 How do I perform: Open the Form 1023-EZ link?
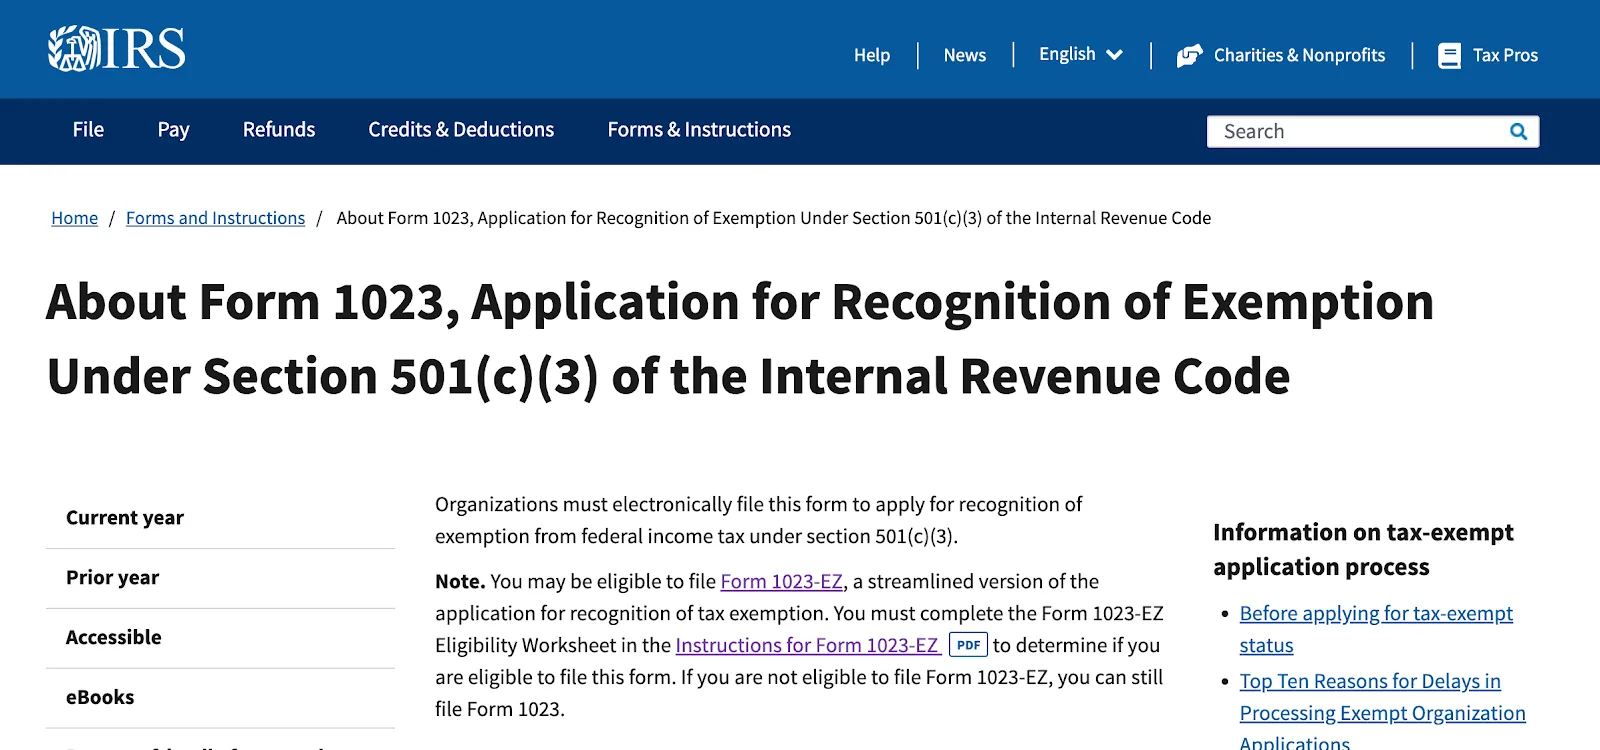click(782, 582)
